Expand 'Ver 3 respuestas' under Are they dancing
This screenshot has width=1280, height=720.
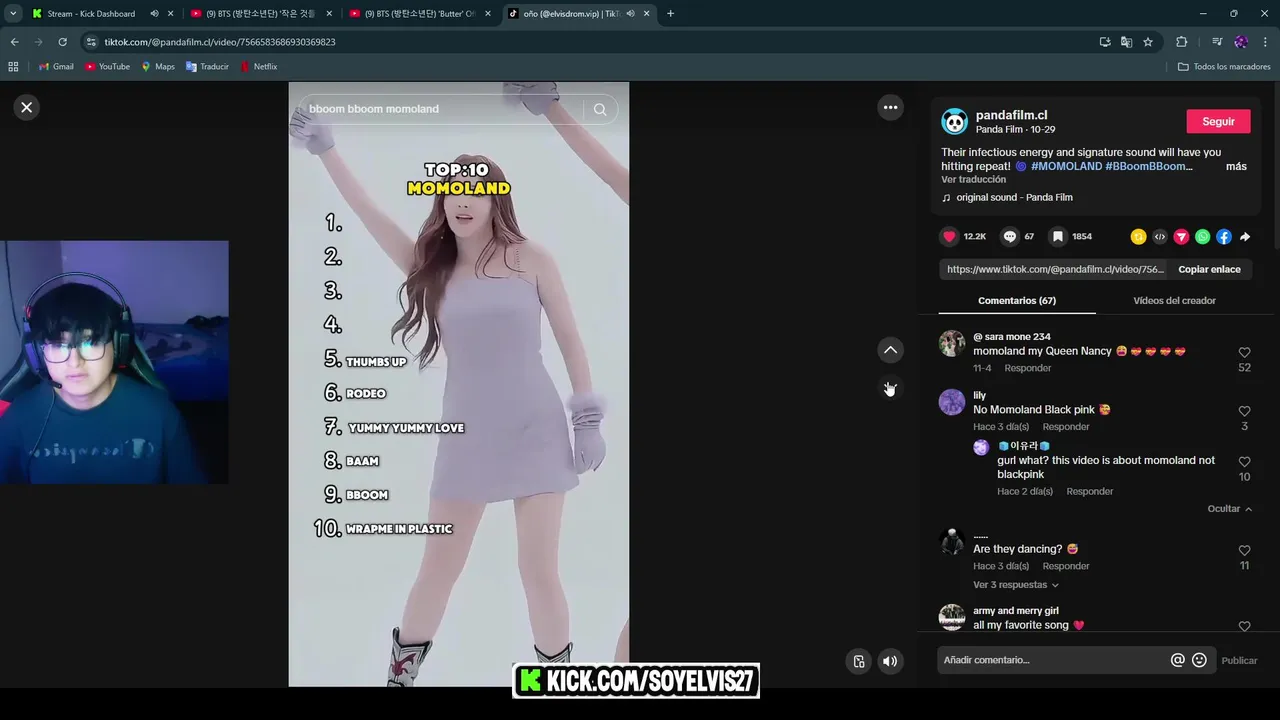coord(1015,585)
